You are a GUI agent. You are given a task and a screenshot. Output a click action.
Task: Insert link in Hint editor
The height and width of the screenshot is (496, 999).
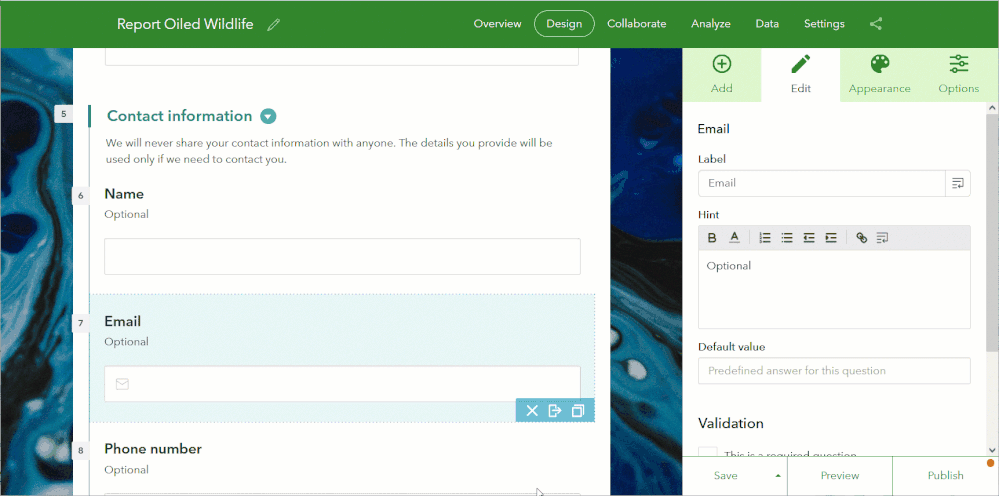tap(861, 238)
